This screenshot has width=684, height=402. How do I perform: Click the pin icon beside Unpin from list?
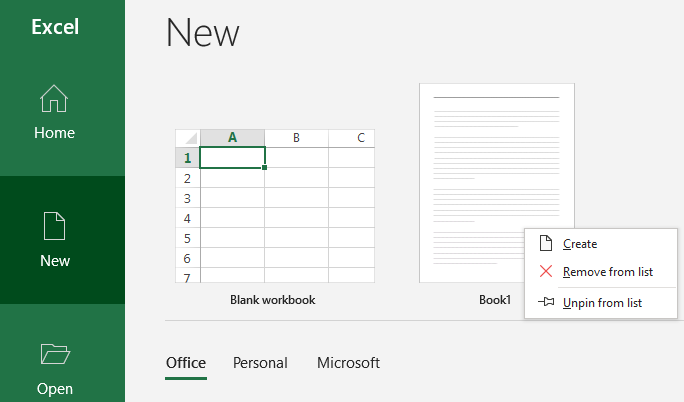(546, 302)
